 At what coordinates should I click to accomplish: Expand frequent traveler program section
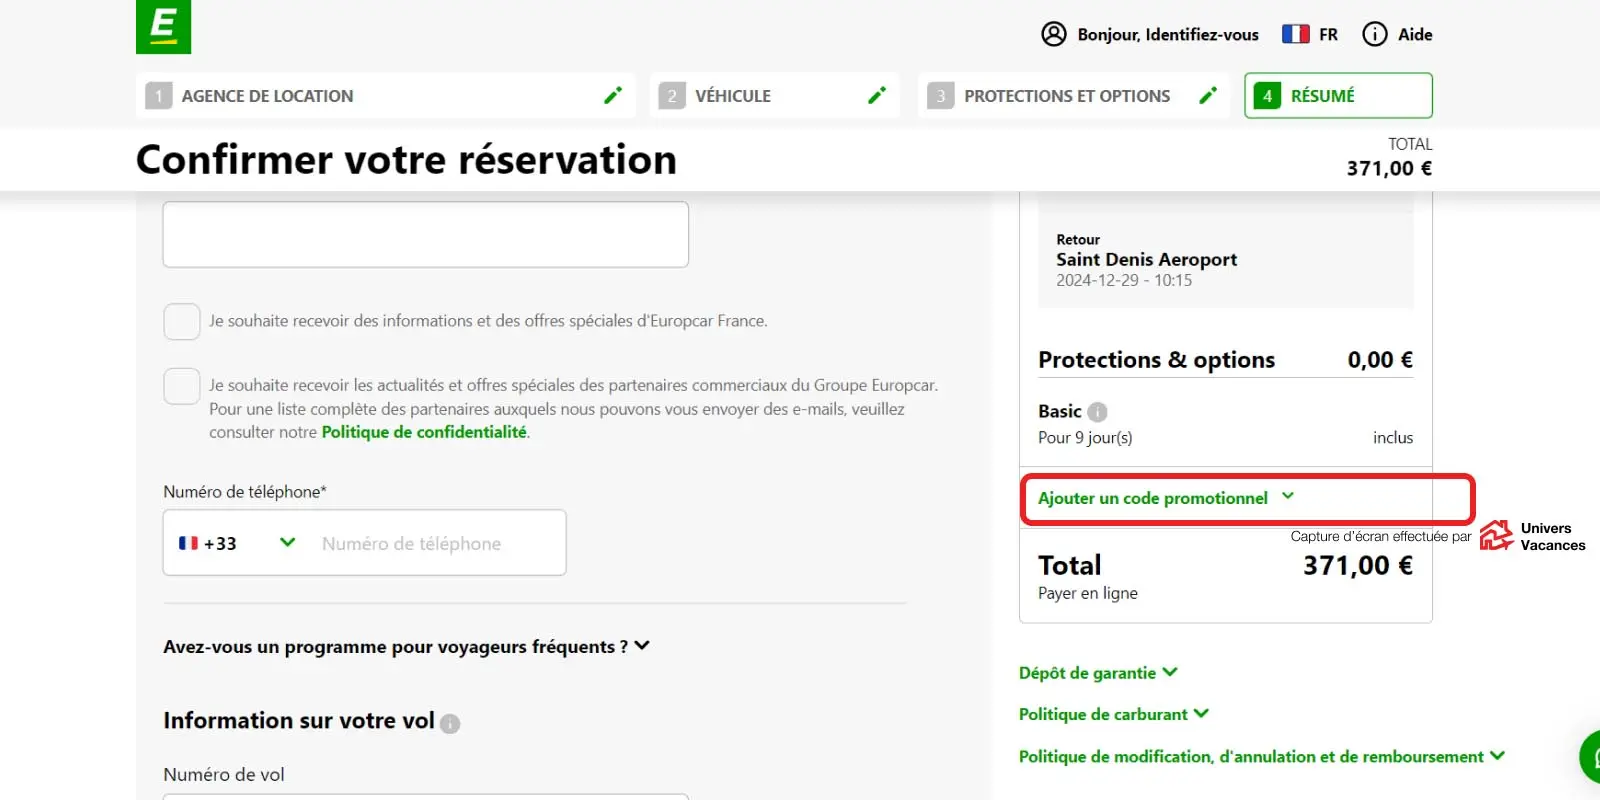[406, 647]
